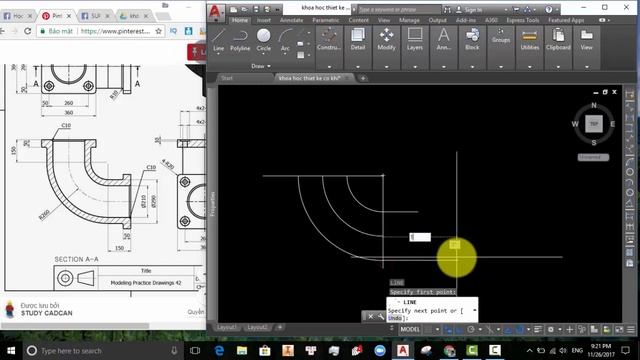Expand arrow under the Layers panel
Viewport: 640px width, 360px height.
point(415,67)
